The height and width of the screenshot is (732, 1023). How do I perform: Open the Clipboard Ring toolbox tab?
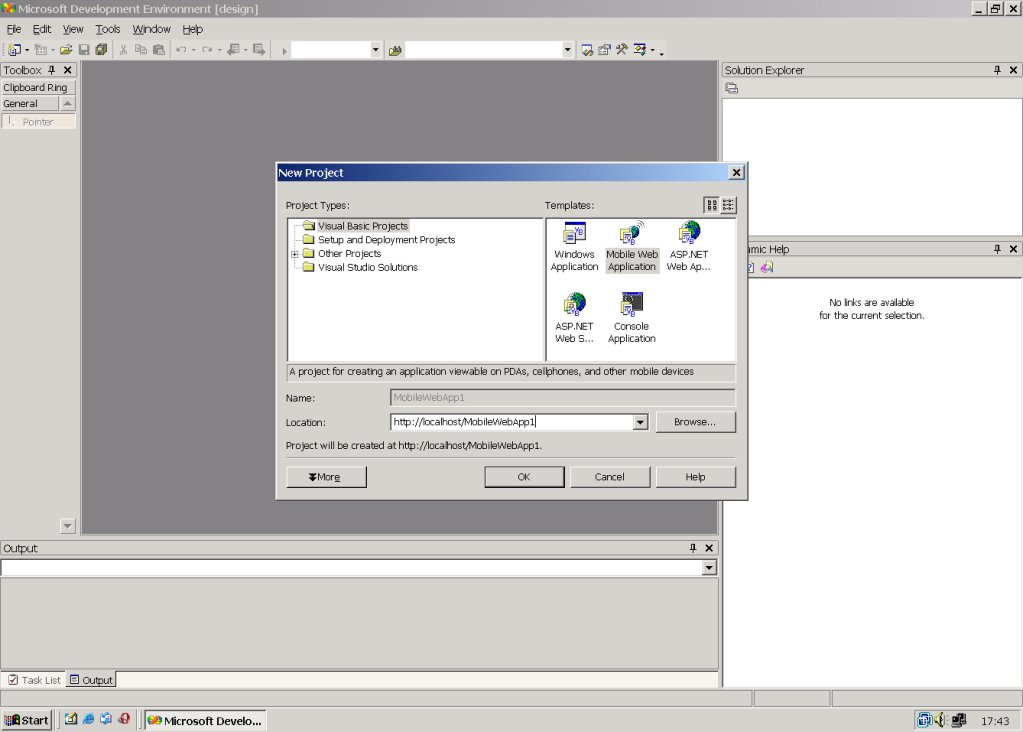pyautogui.click(x=38, y=87)
